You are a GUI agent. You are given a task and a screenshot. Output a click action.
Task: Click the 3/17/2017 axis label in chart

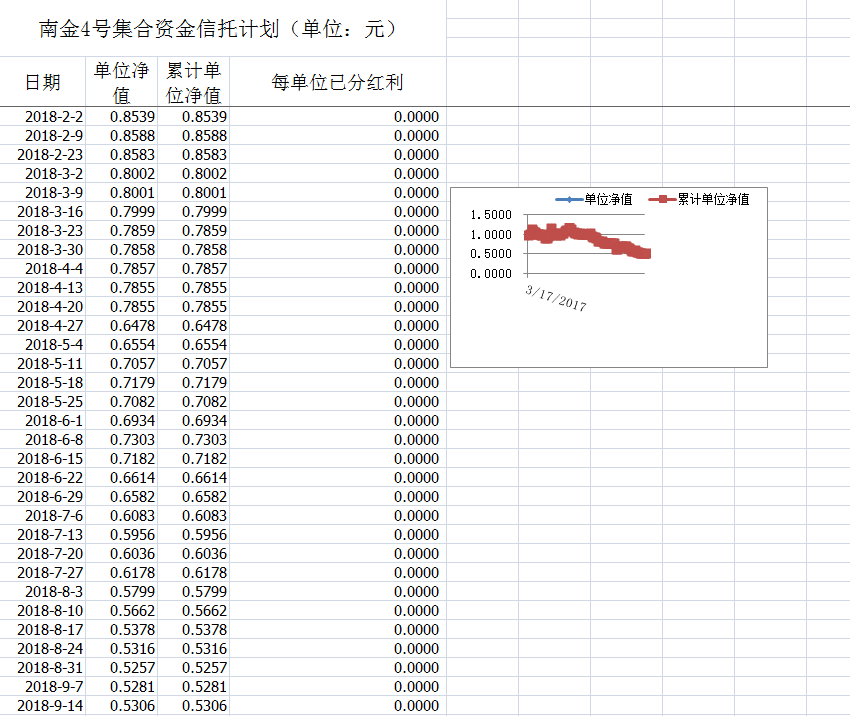tap(556, 298)
